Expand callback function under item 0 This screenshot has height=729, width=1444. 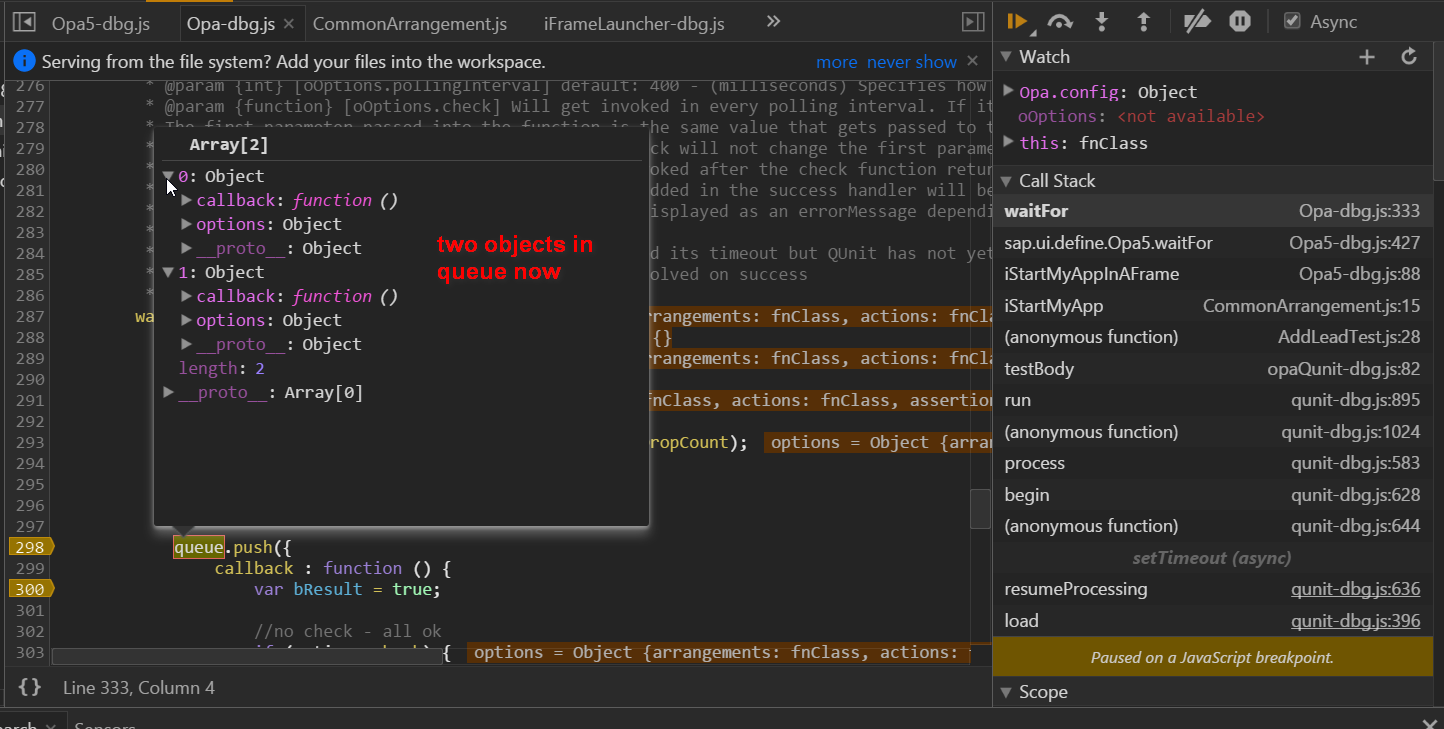[x=187, y=200]
